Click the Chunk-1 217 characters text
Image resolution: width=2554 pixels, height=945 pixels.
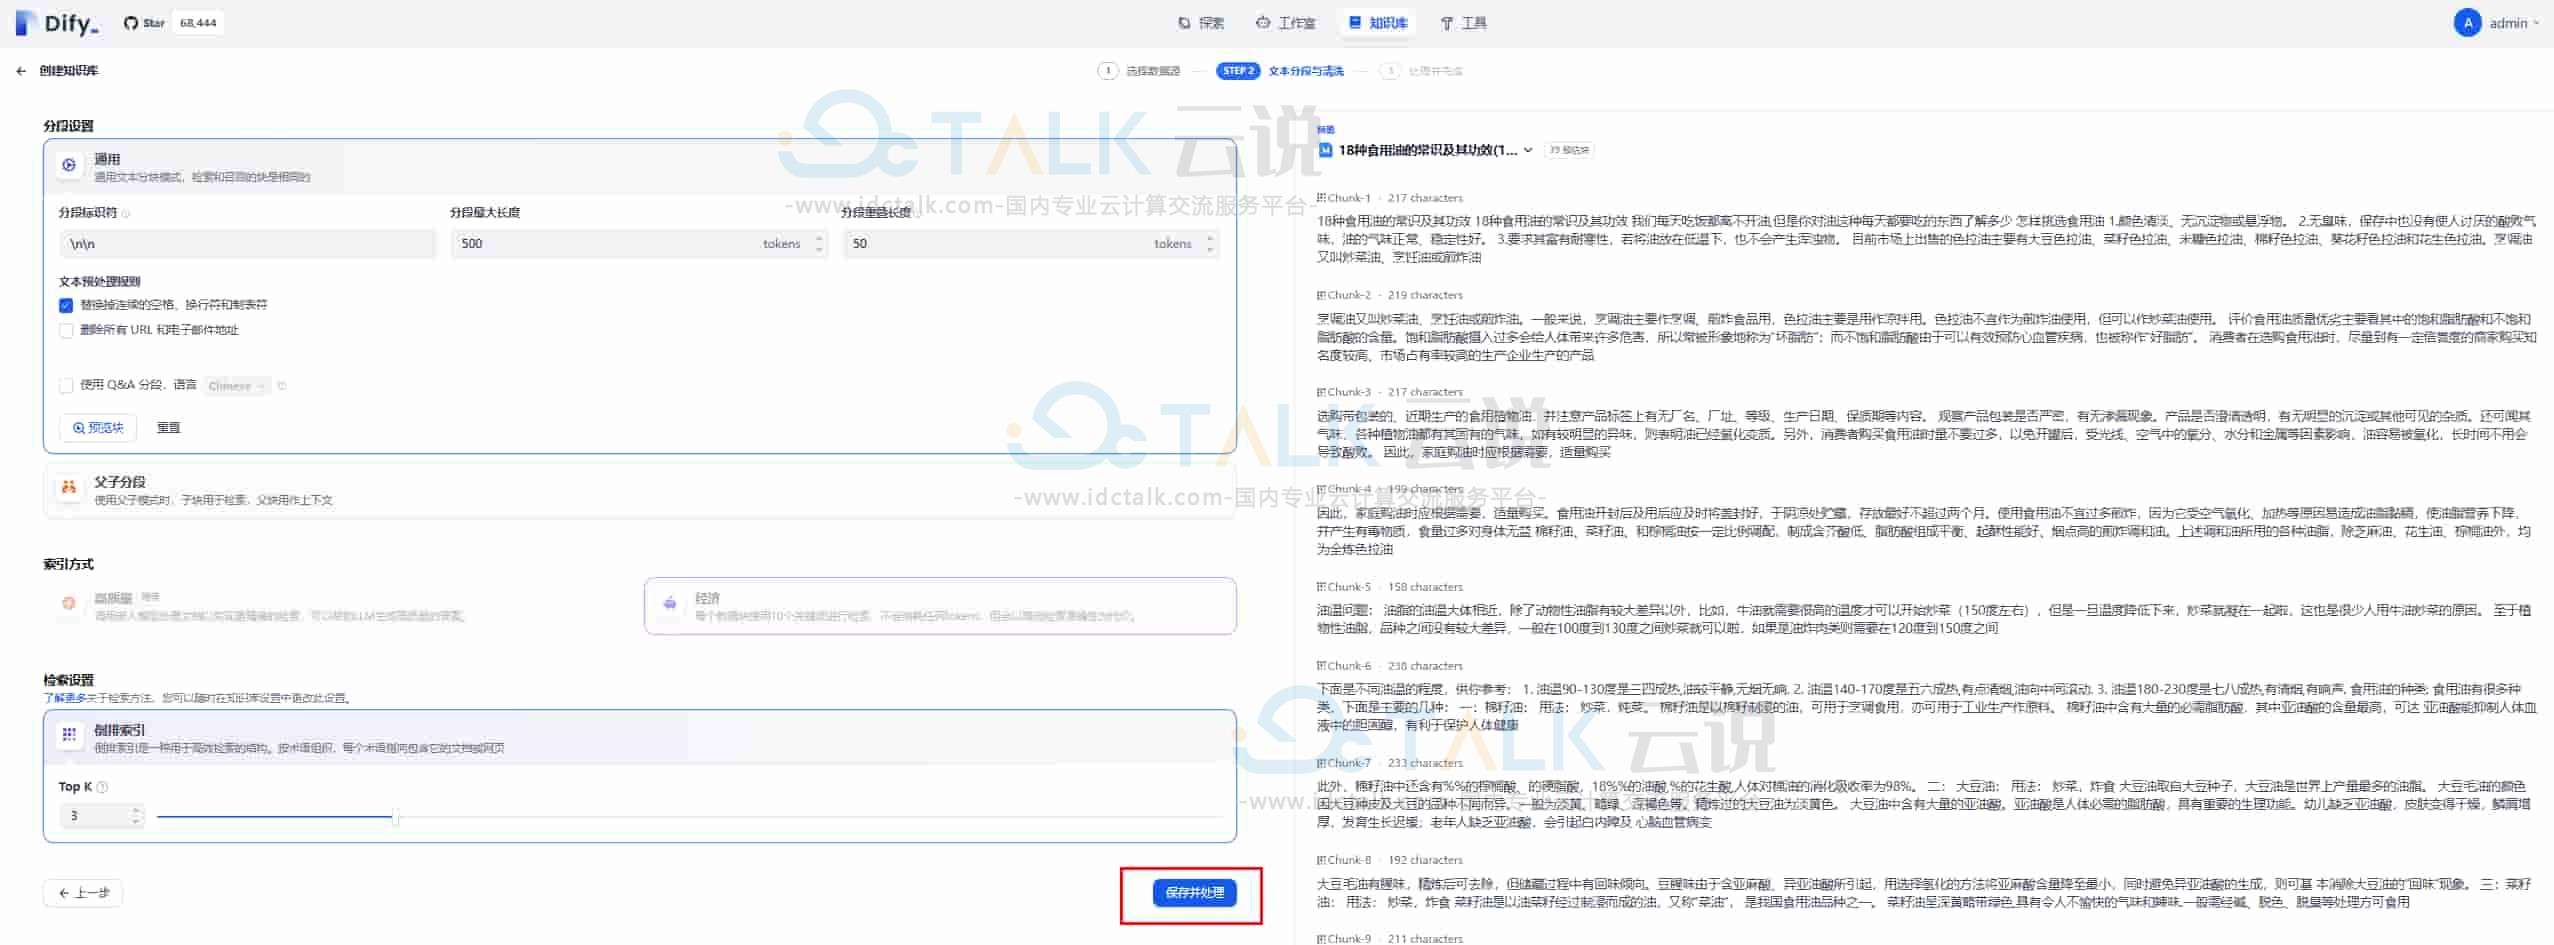point(1425,198)
